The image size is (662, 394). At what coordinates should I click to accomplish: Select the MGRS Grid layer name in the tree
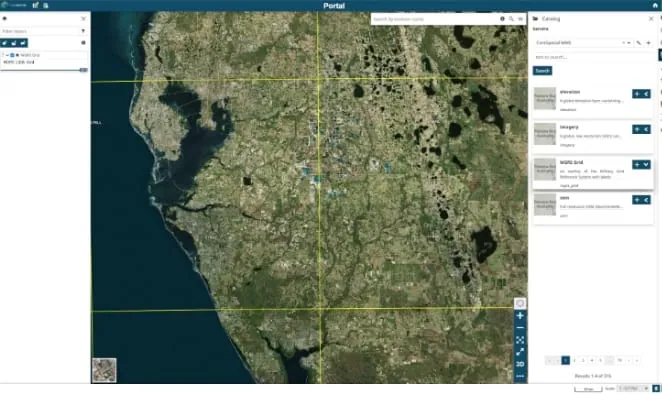pos(30,55)
